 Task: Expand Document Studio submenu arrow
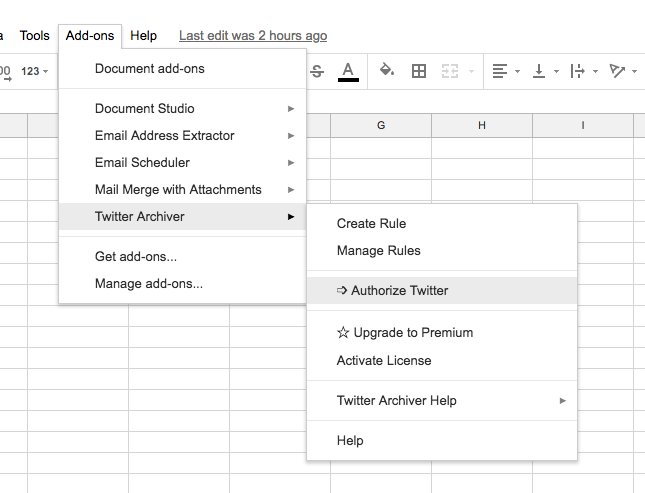tap(291, 109)
